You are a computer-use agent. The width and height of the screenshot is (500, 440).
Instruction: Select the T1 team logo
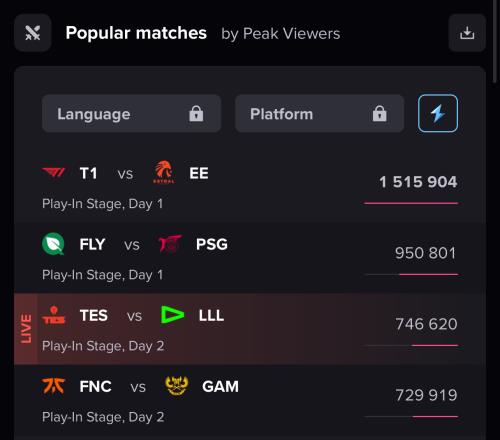click(53, 173)
